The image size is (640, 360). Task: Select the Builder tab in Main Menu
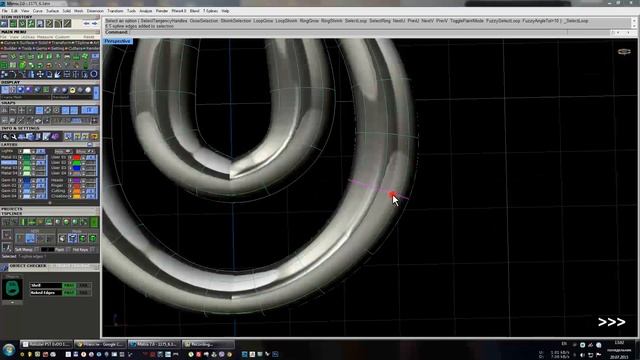10,49
